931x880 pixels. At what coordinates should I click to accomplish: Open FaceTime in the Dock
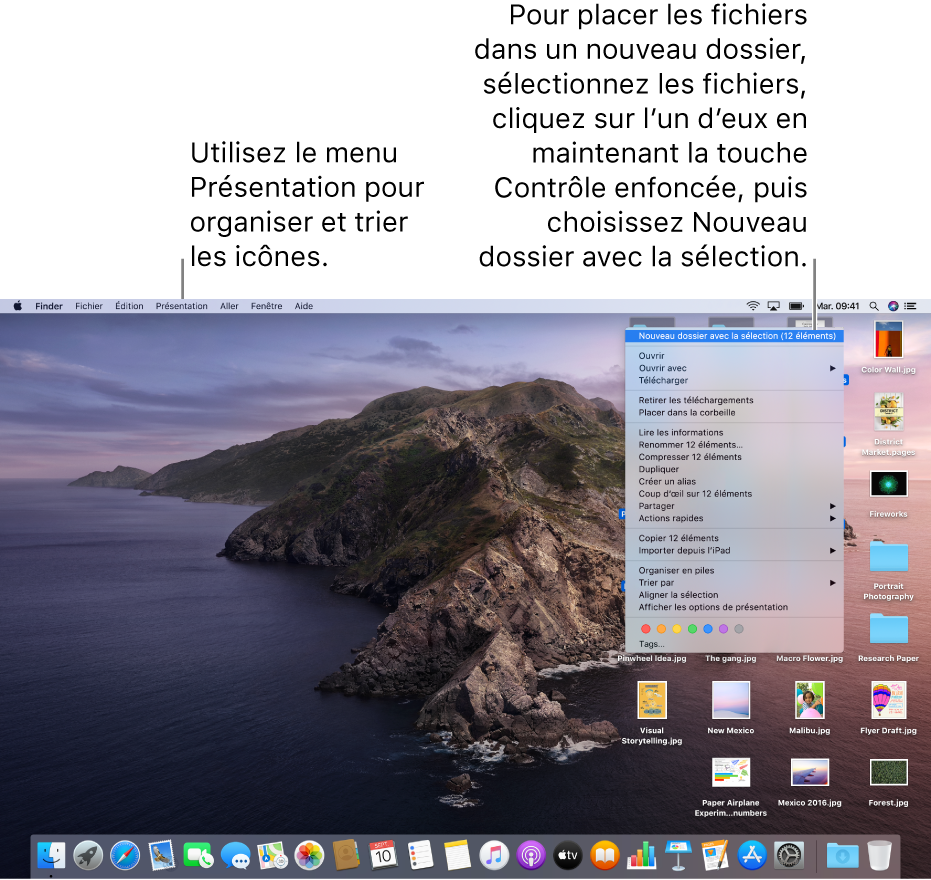198,856
